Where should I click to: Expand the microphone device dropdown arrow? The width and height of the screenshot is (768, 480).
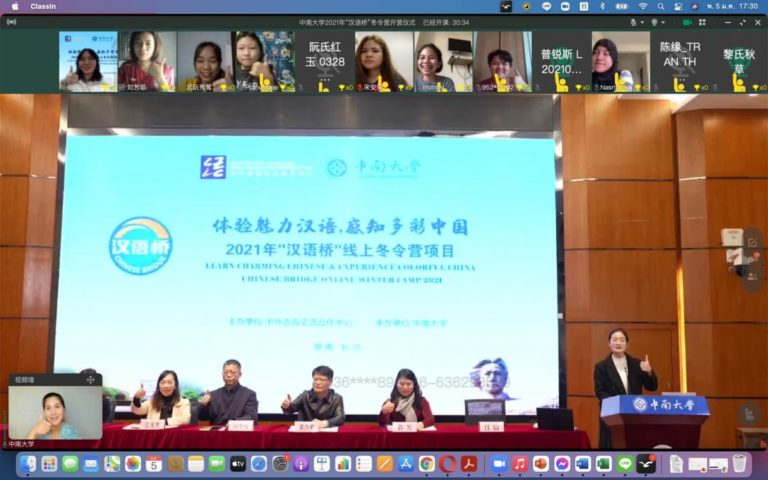click(x=642, y=23)
